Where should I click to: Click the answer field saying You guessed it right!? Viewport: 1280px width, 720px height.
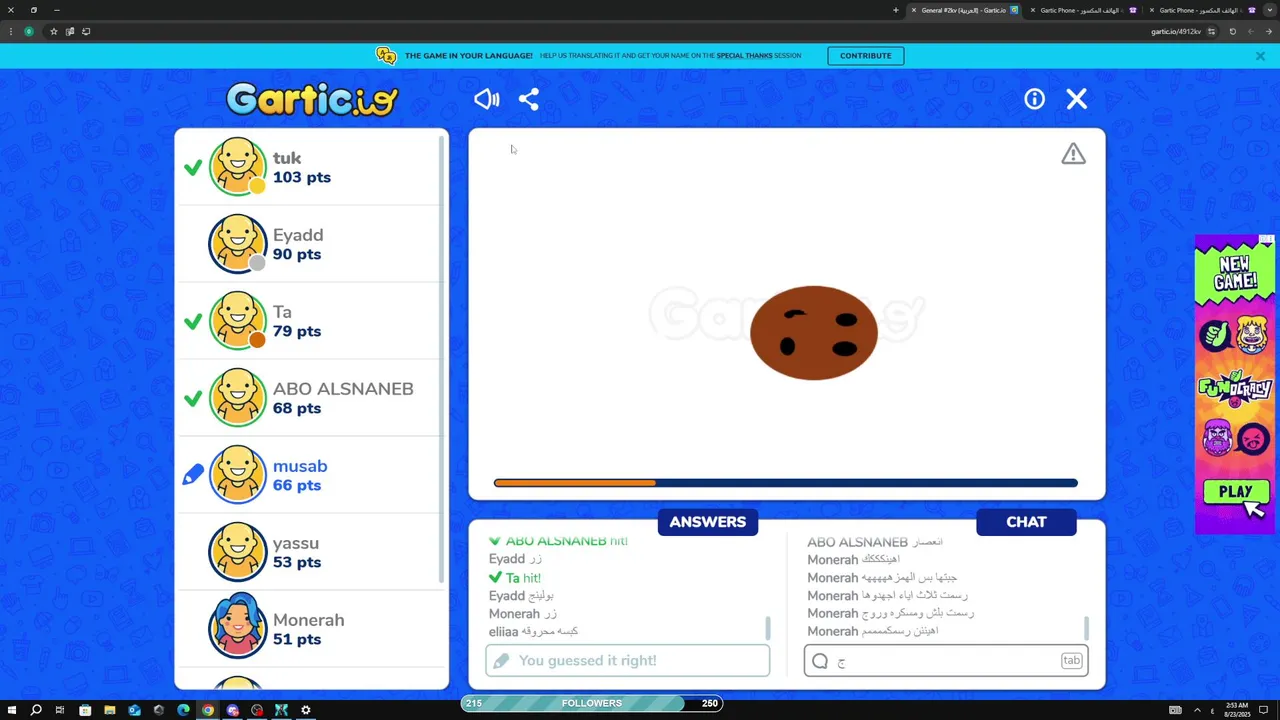627,660
